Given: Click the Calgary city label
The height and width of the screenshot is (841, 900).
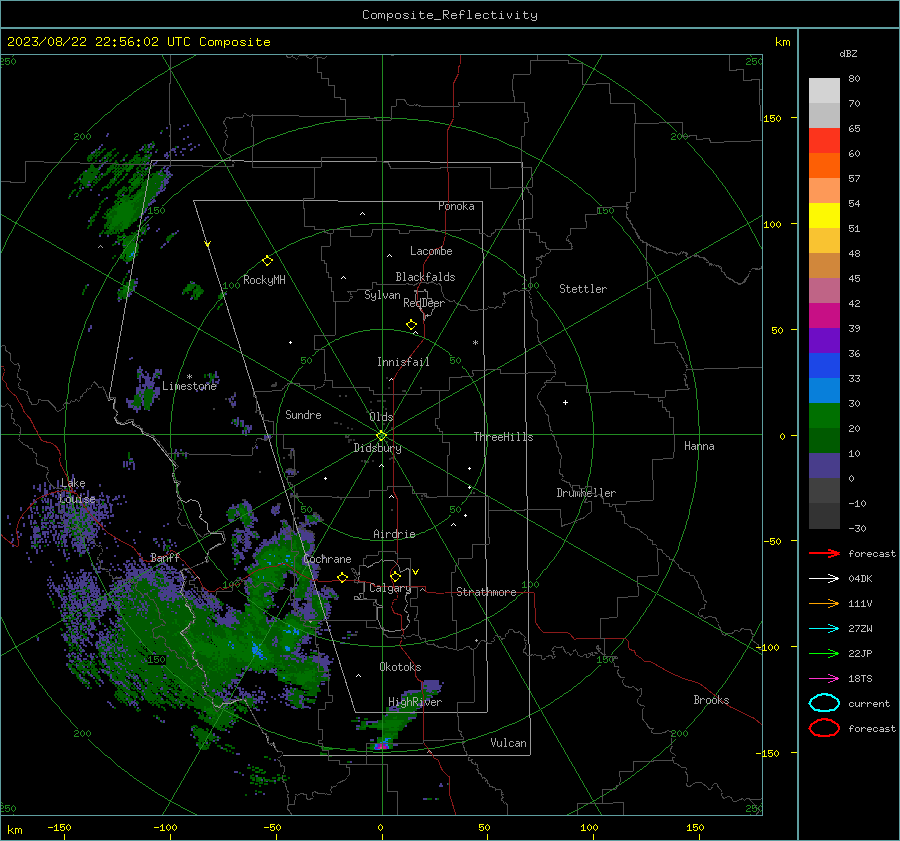Looking at the screenshot, I should tap(390, 588).
